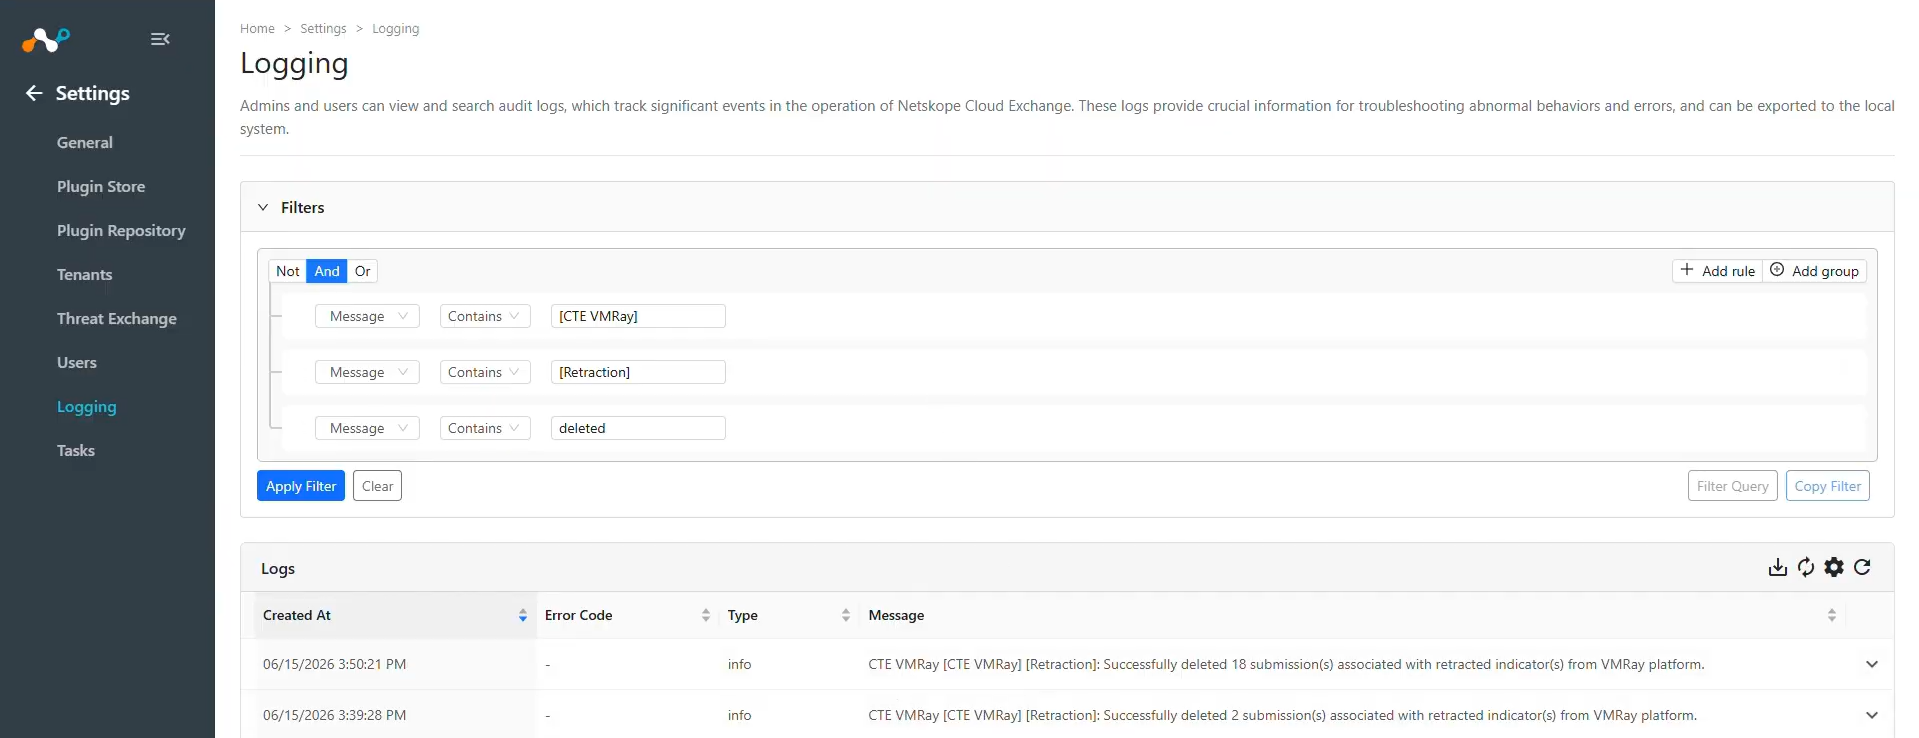
Task: Open General settings in the sidebar
Action: pos(85,142)
